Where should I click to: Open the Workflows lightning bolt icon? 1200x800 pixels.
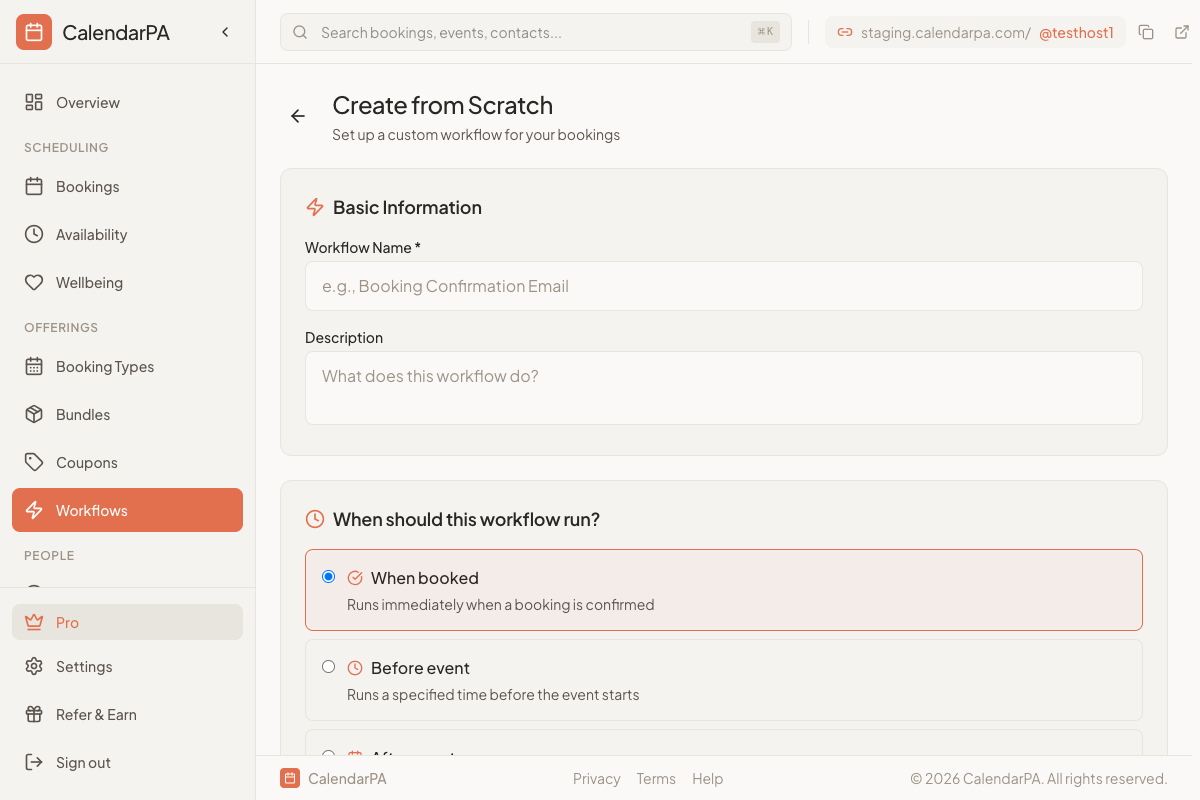pyautogui.click(x=34, y=510)
